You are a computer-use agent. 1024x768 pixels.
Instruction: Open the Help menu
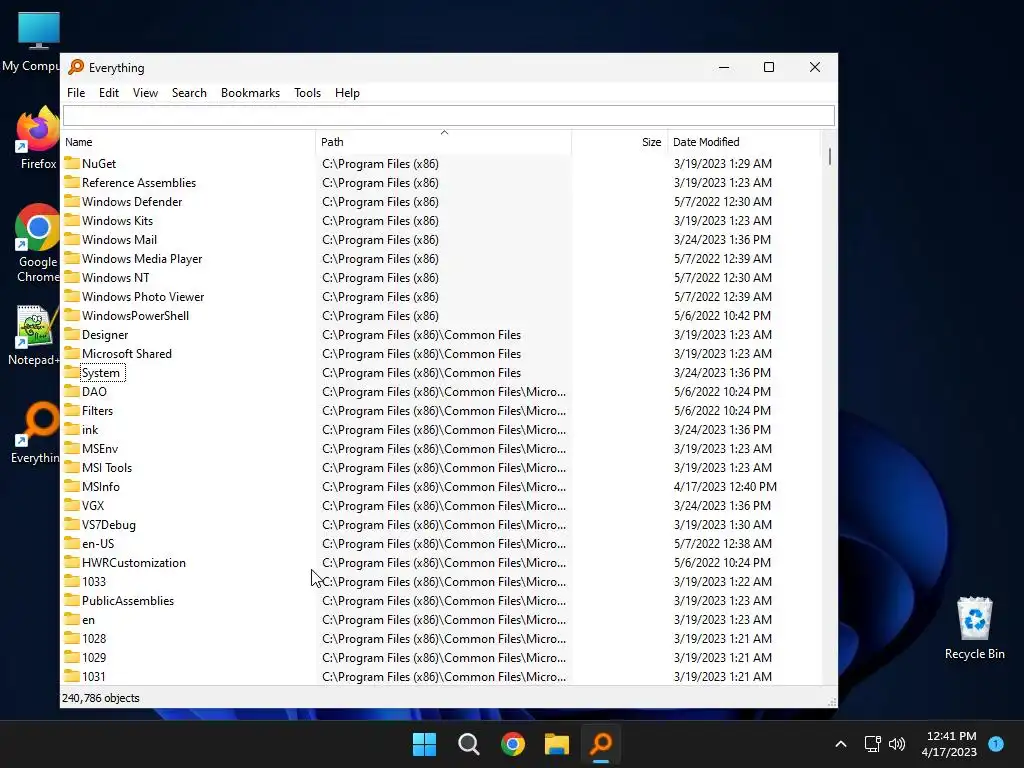click(347, 93)
